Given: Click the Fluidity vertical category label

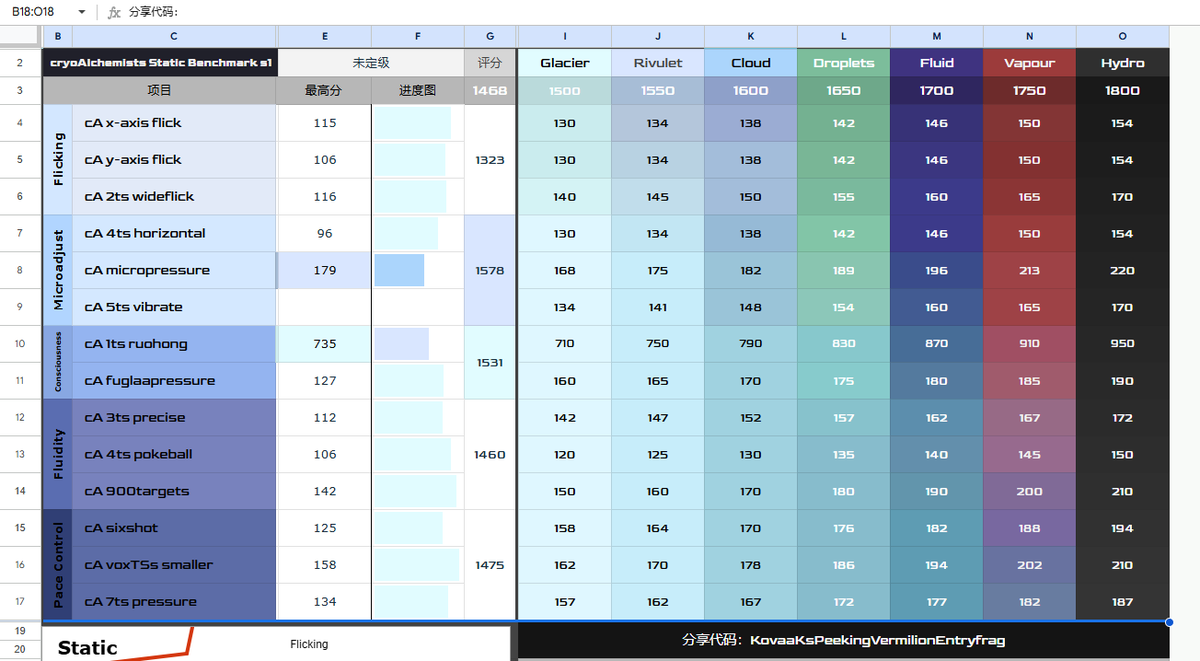Looking at the screenshot, I should coord(58,454).
